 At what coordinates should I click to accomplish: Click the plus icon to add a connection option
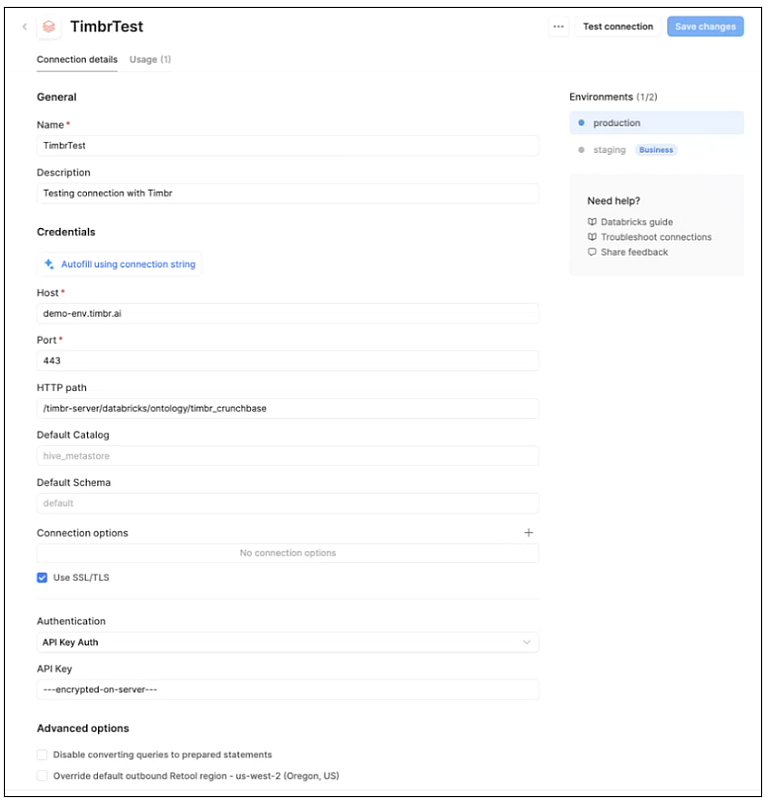coord(529,532)
